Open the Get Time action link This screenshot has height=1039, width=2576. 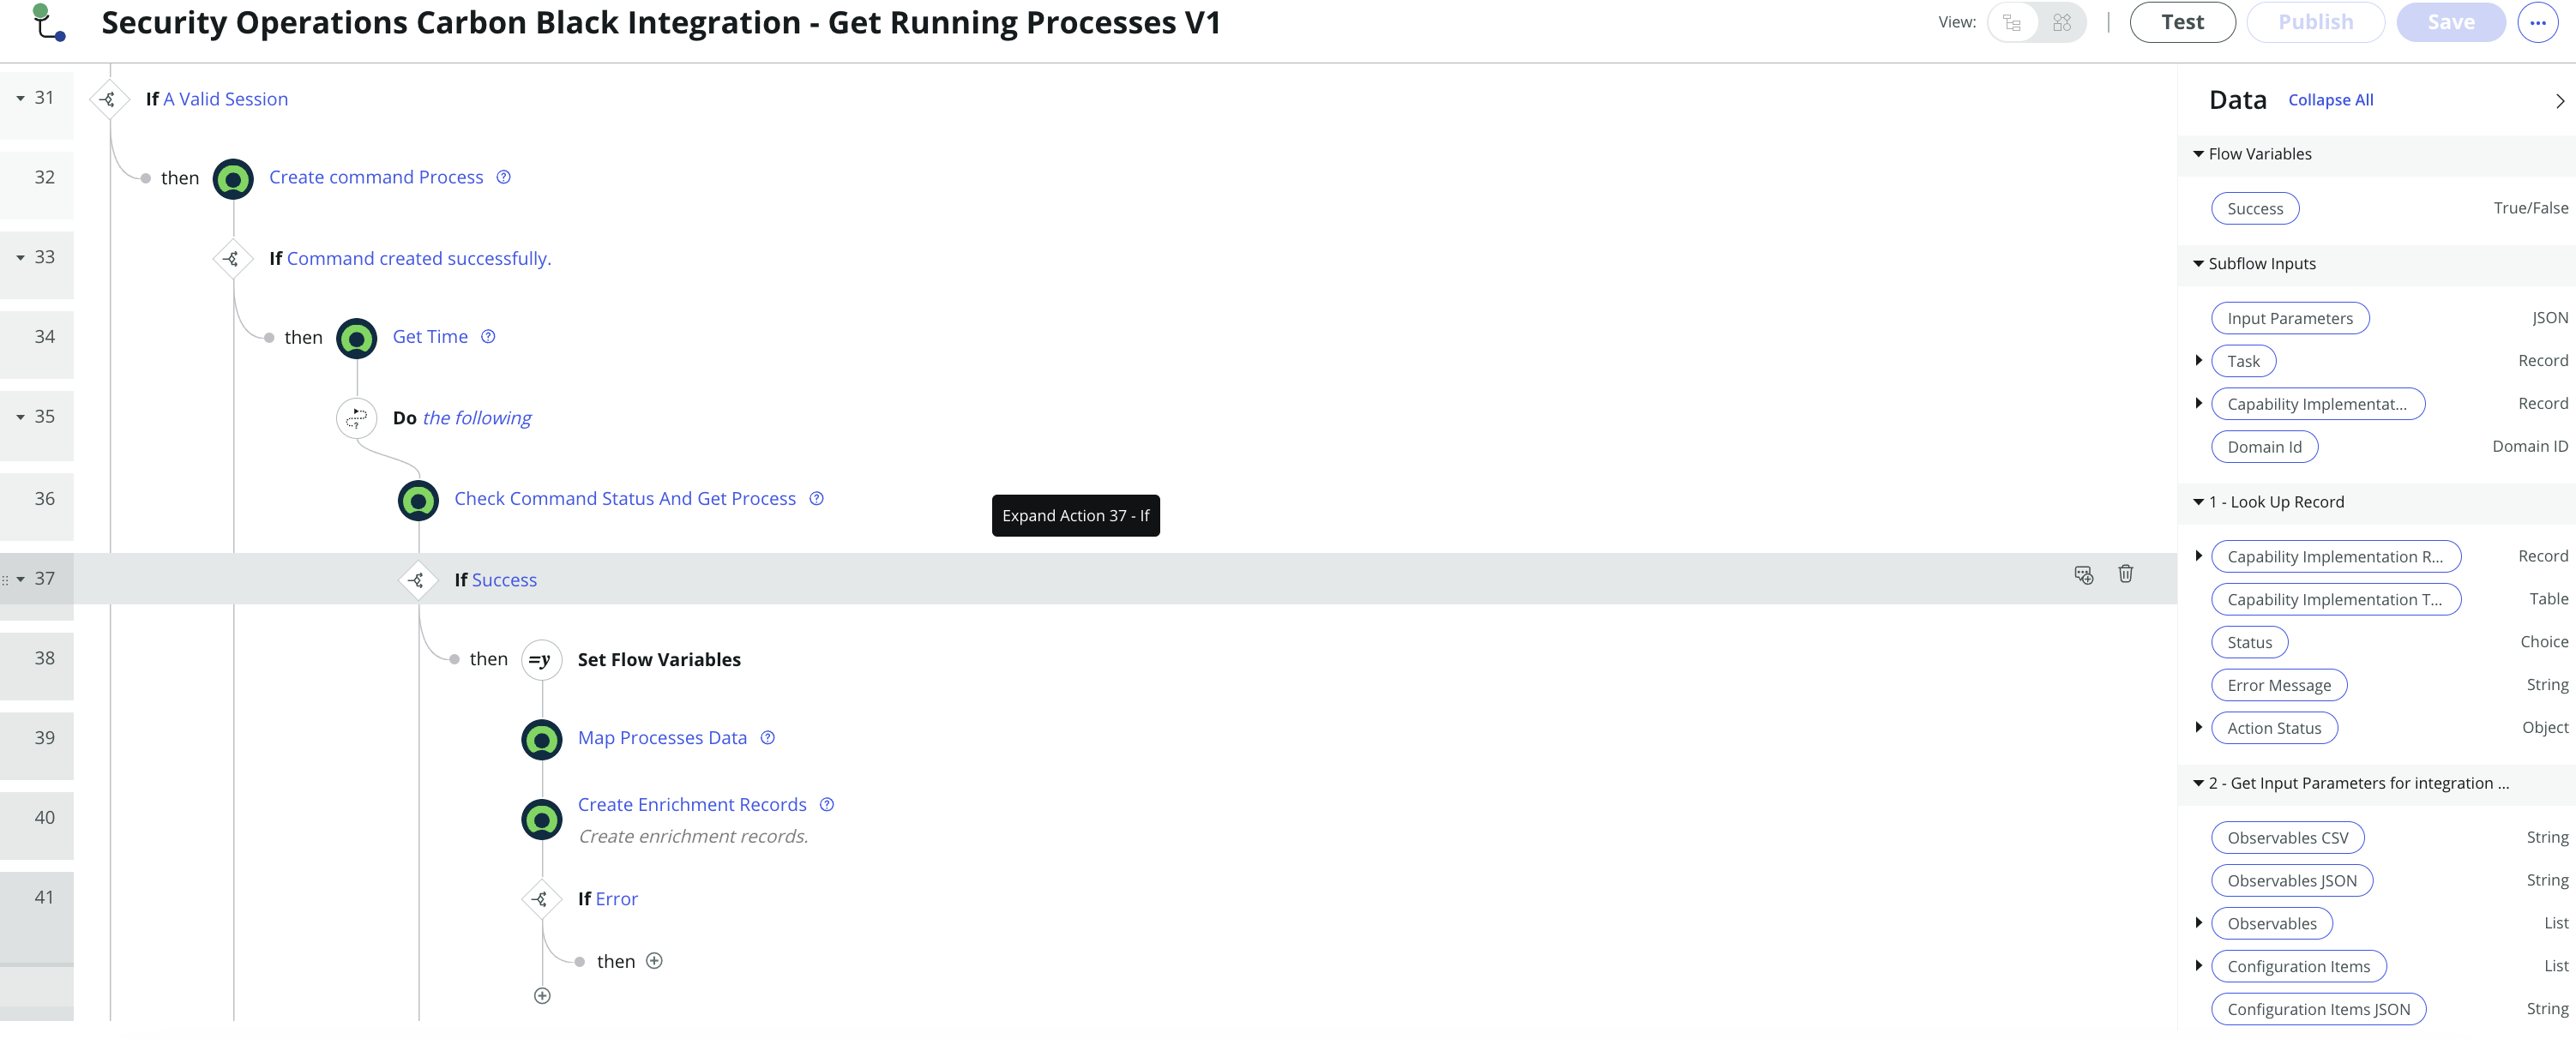(430, 337)
